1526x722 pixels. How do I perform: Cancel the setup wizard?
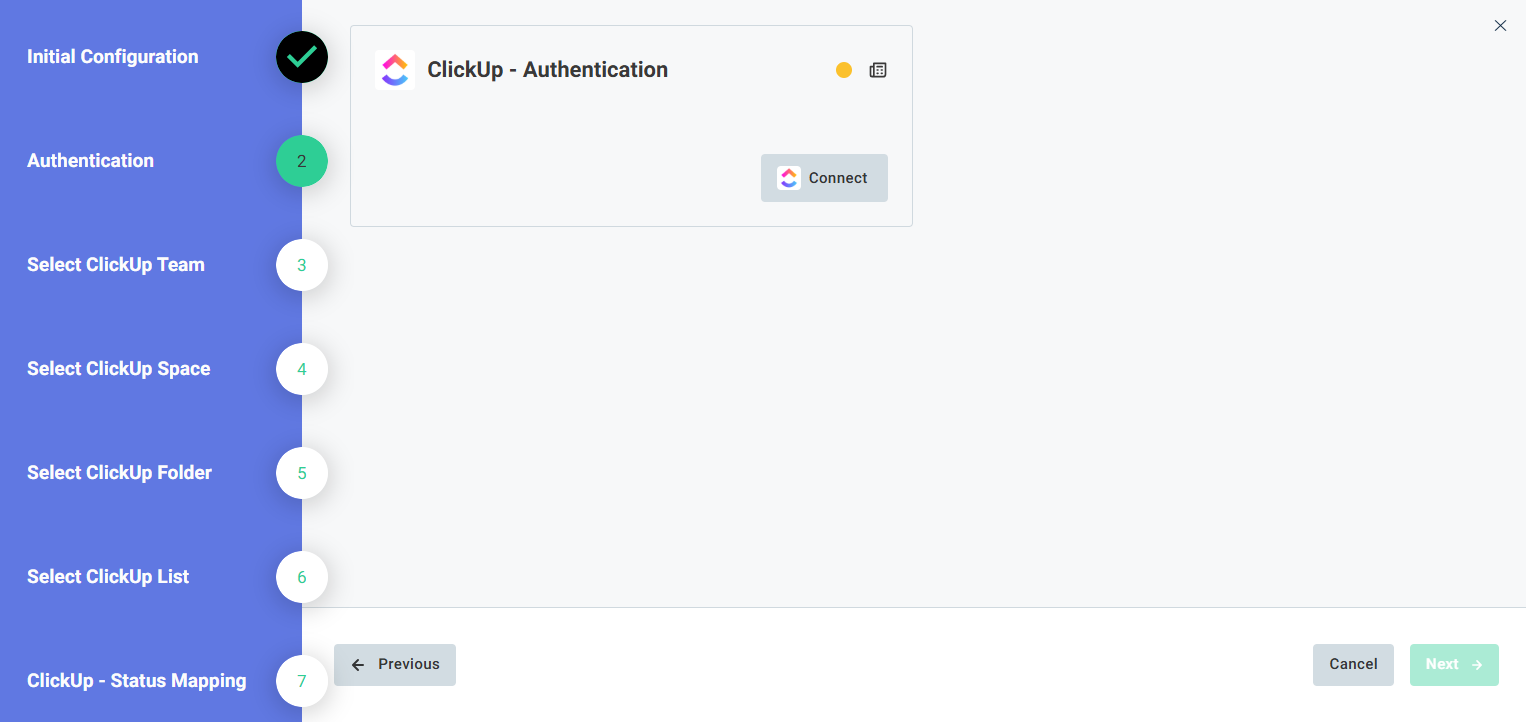coord(1353,665)
